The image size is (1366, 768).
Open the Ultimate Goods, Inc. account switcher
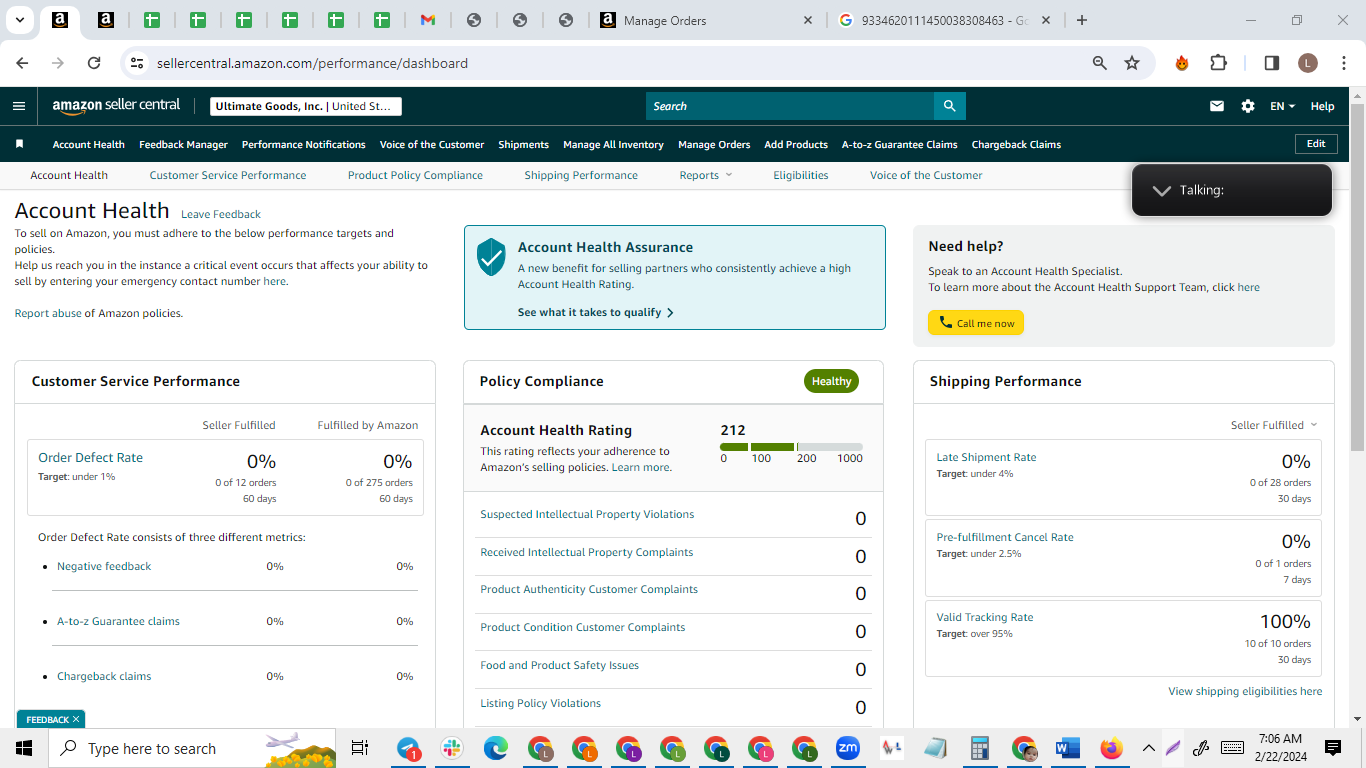pyautogui.click(x=306, y=106)
